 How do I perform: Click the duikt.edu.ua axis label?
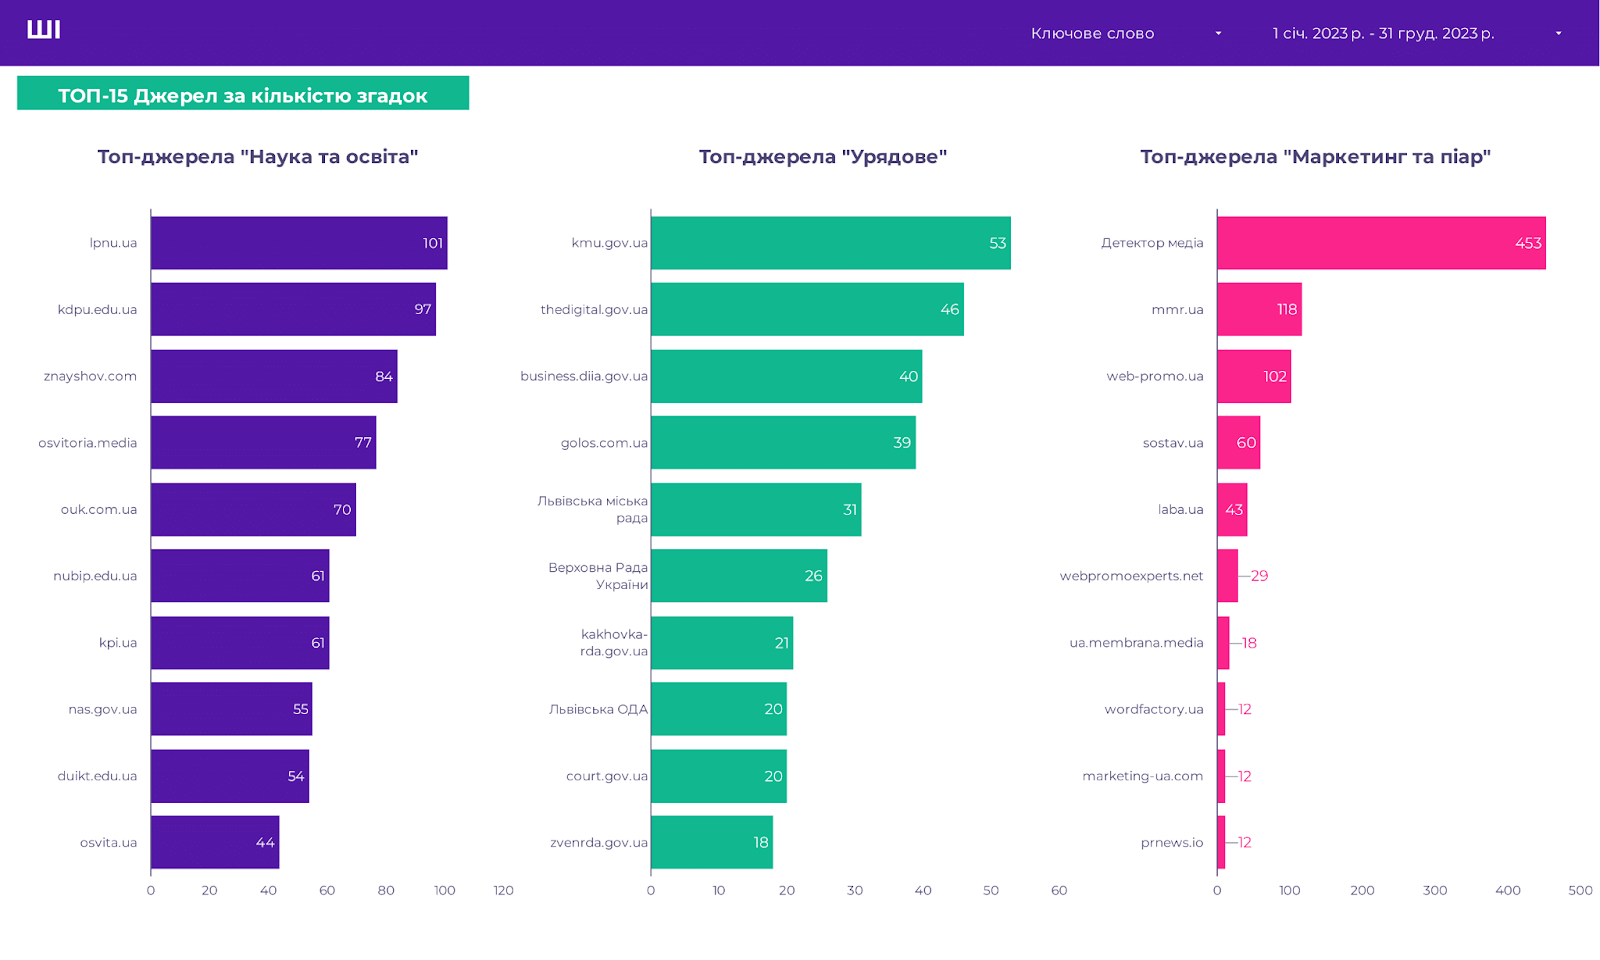point(97,776)
